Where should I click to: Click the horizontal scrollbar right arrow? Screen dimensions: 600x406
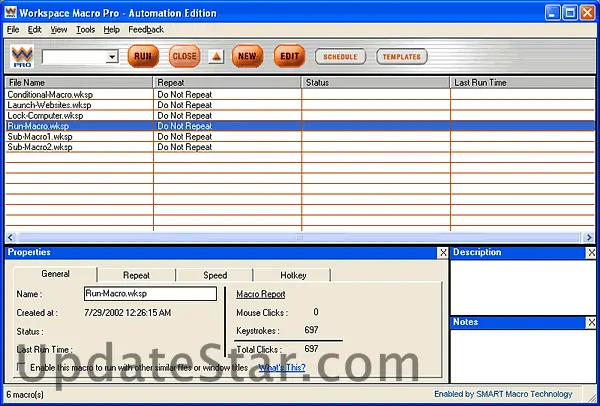(589, 238)
